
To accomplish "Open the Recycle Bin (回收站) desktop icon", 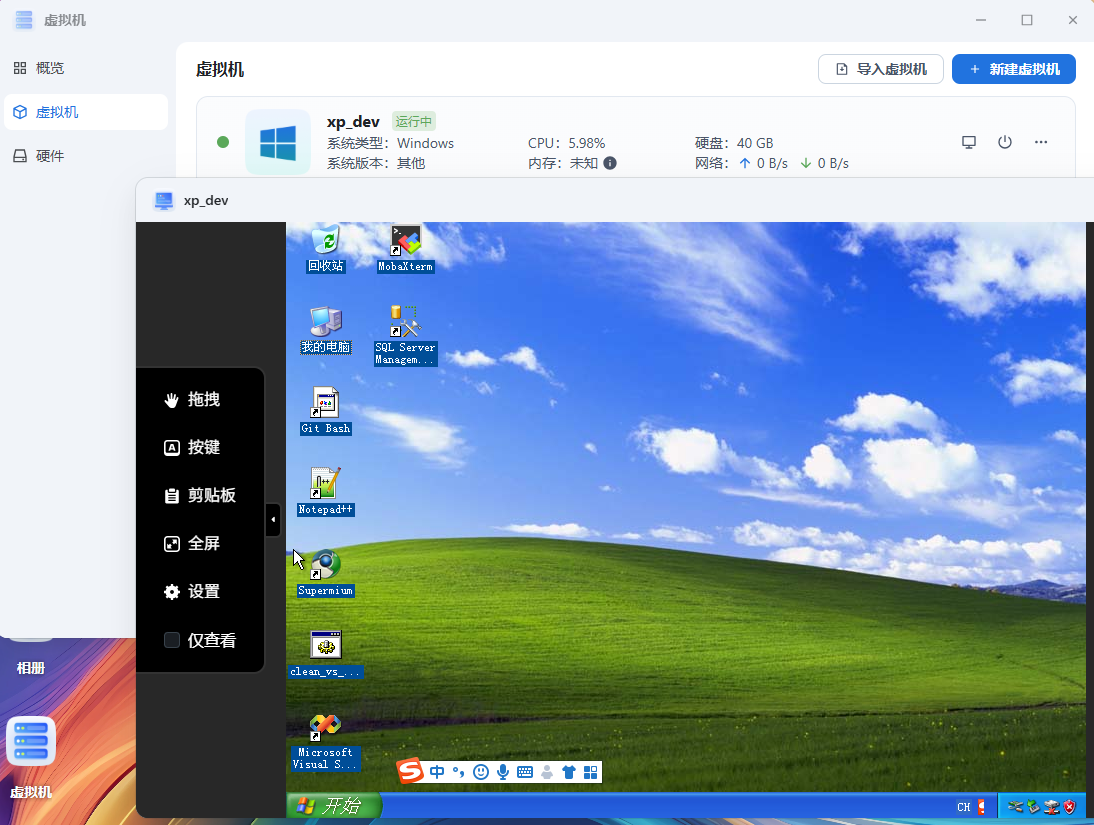I will coord(326,248).
